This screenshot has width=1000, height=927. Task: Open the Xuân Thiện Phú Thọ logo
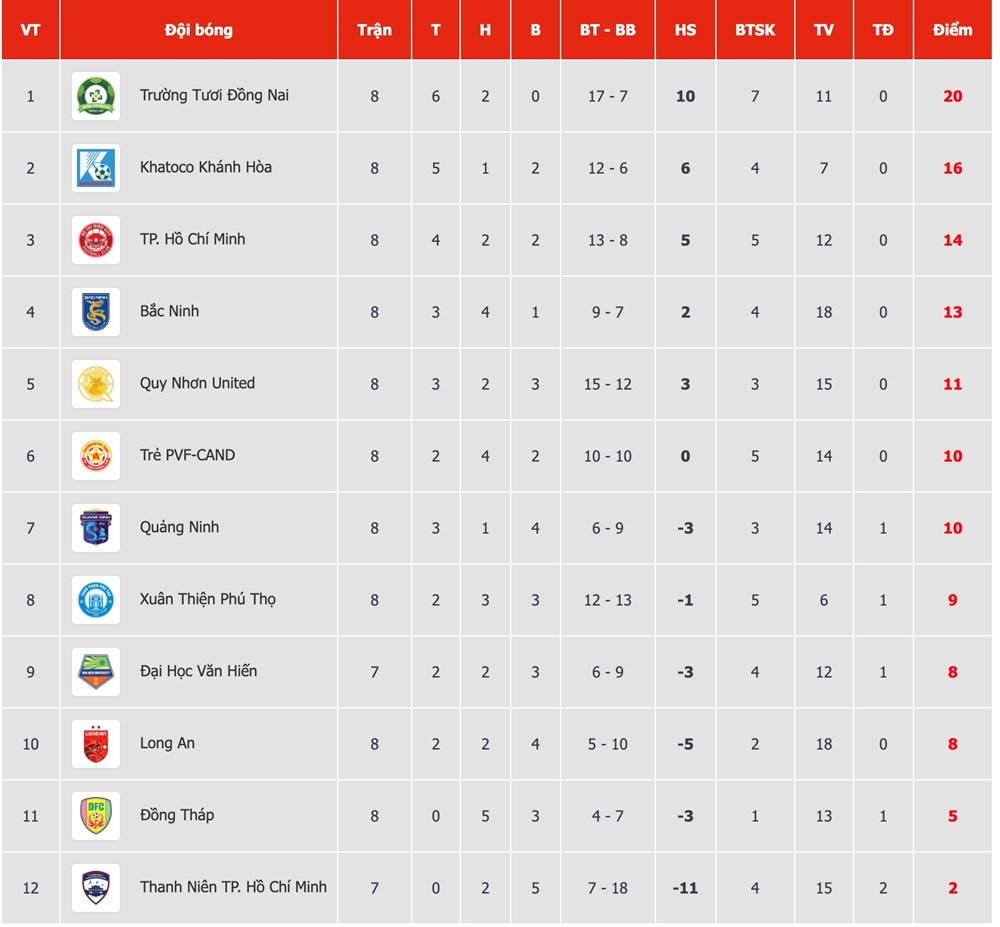[96, 600]
